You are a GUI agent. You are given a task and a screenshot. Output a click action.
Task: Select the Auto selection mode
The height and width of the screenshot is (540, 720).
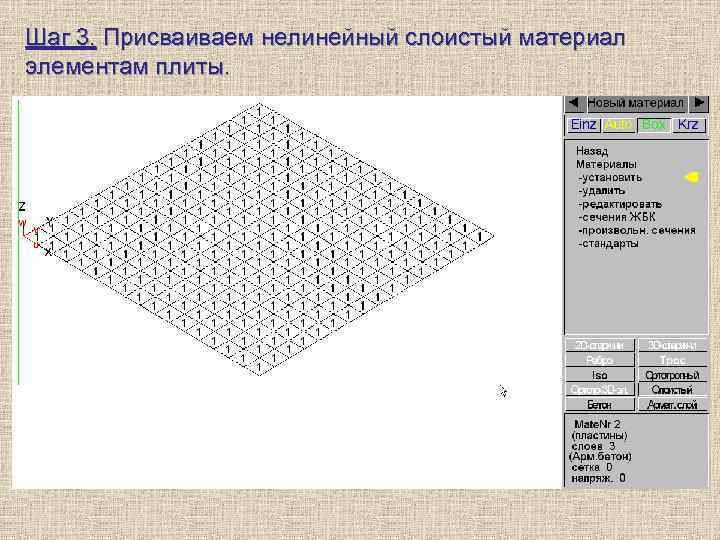pyautogui.click(x=618, y=125)
